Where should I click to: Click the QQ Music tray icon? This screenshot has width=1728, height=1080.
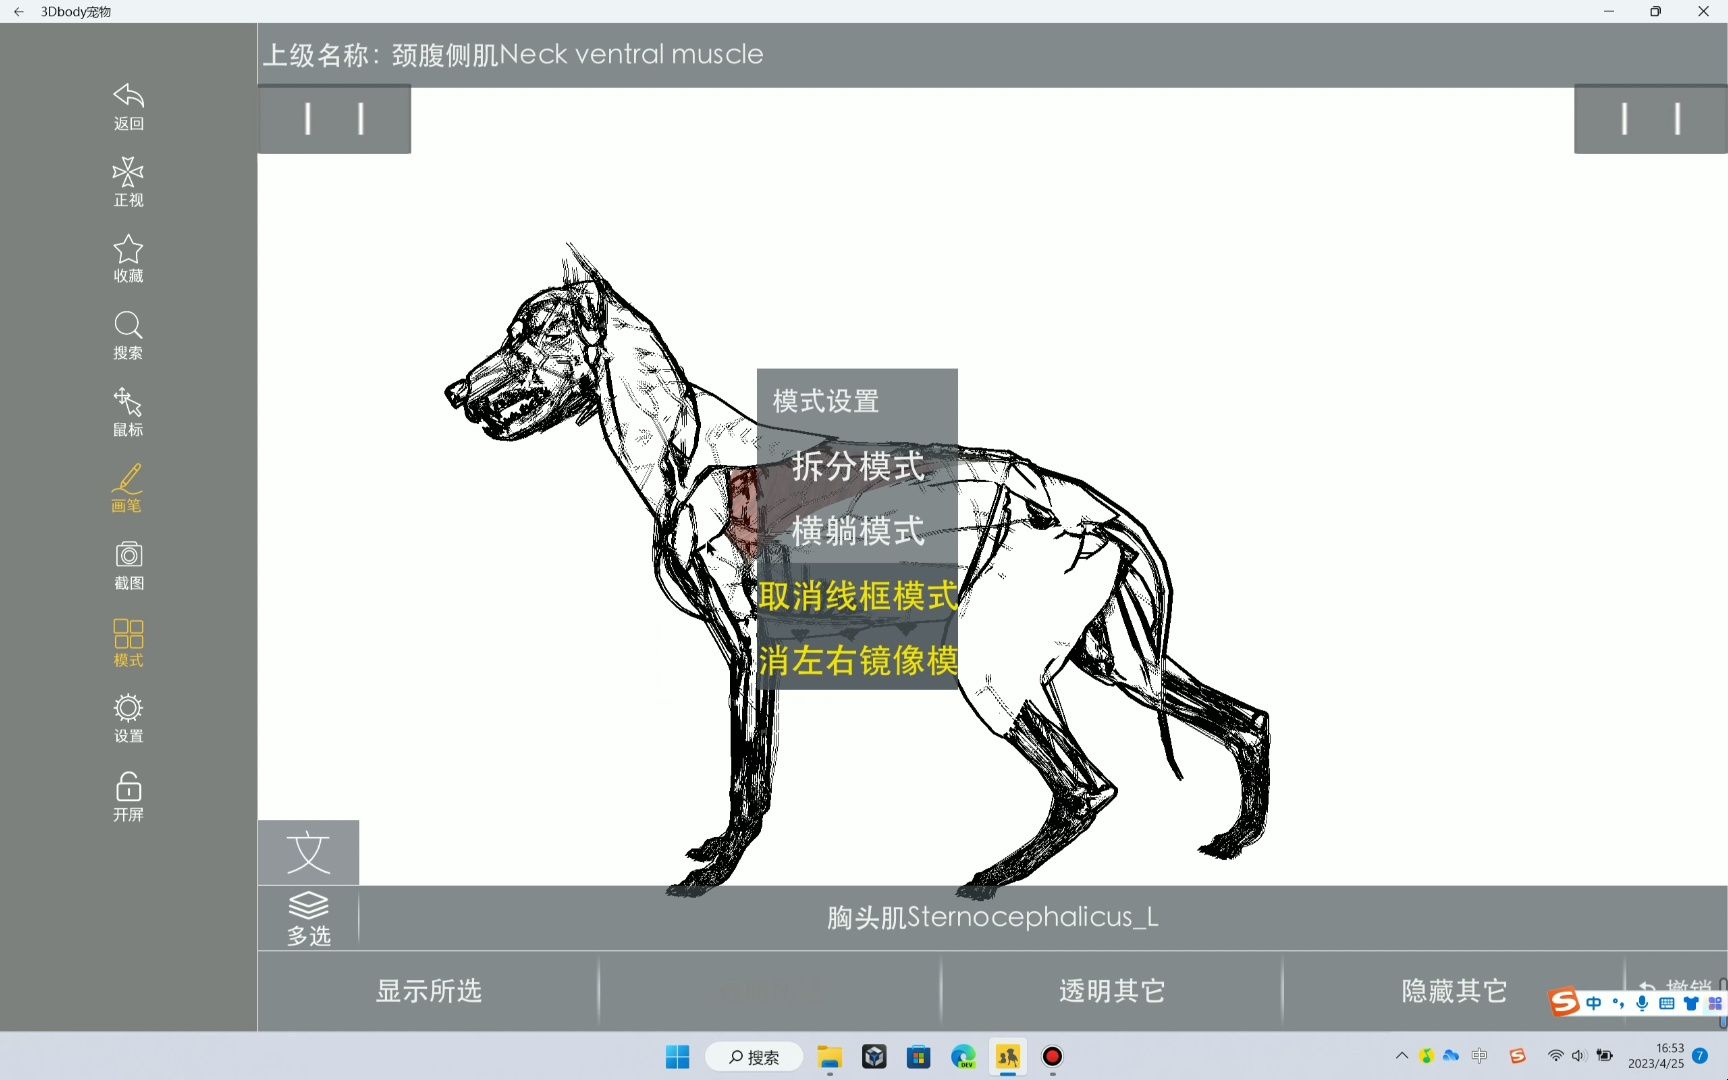pos(1426,1056)
